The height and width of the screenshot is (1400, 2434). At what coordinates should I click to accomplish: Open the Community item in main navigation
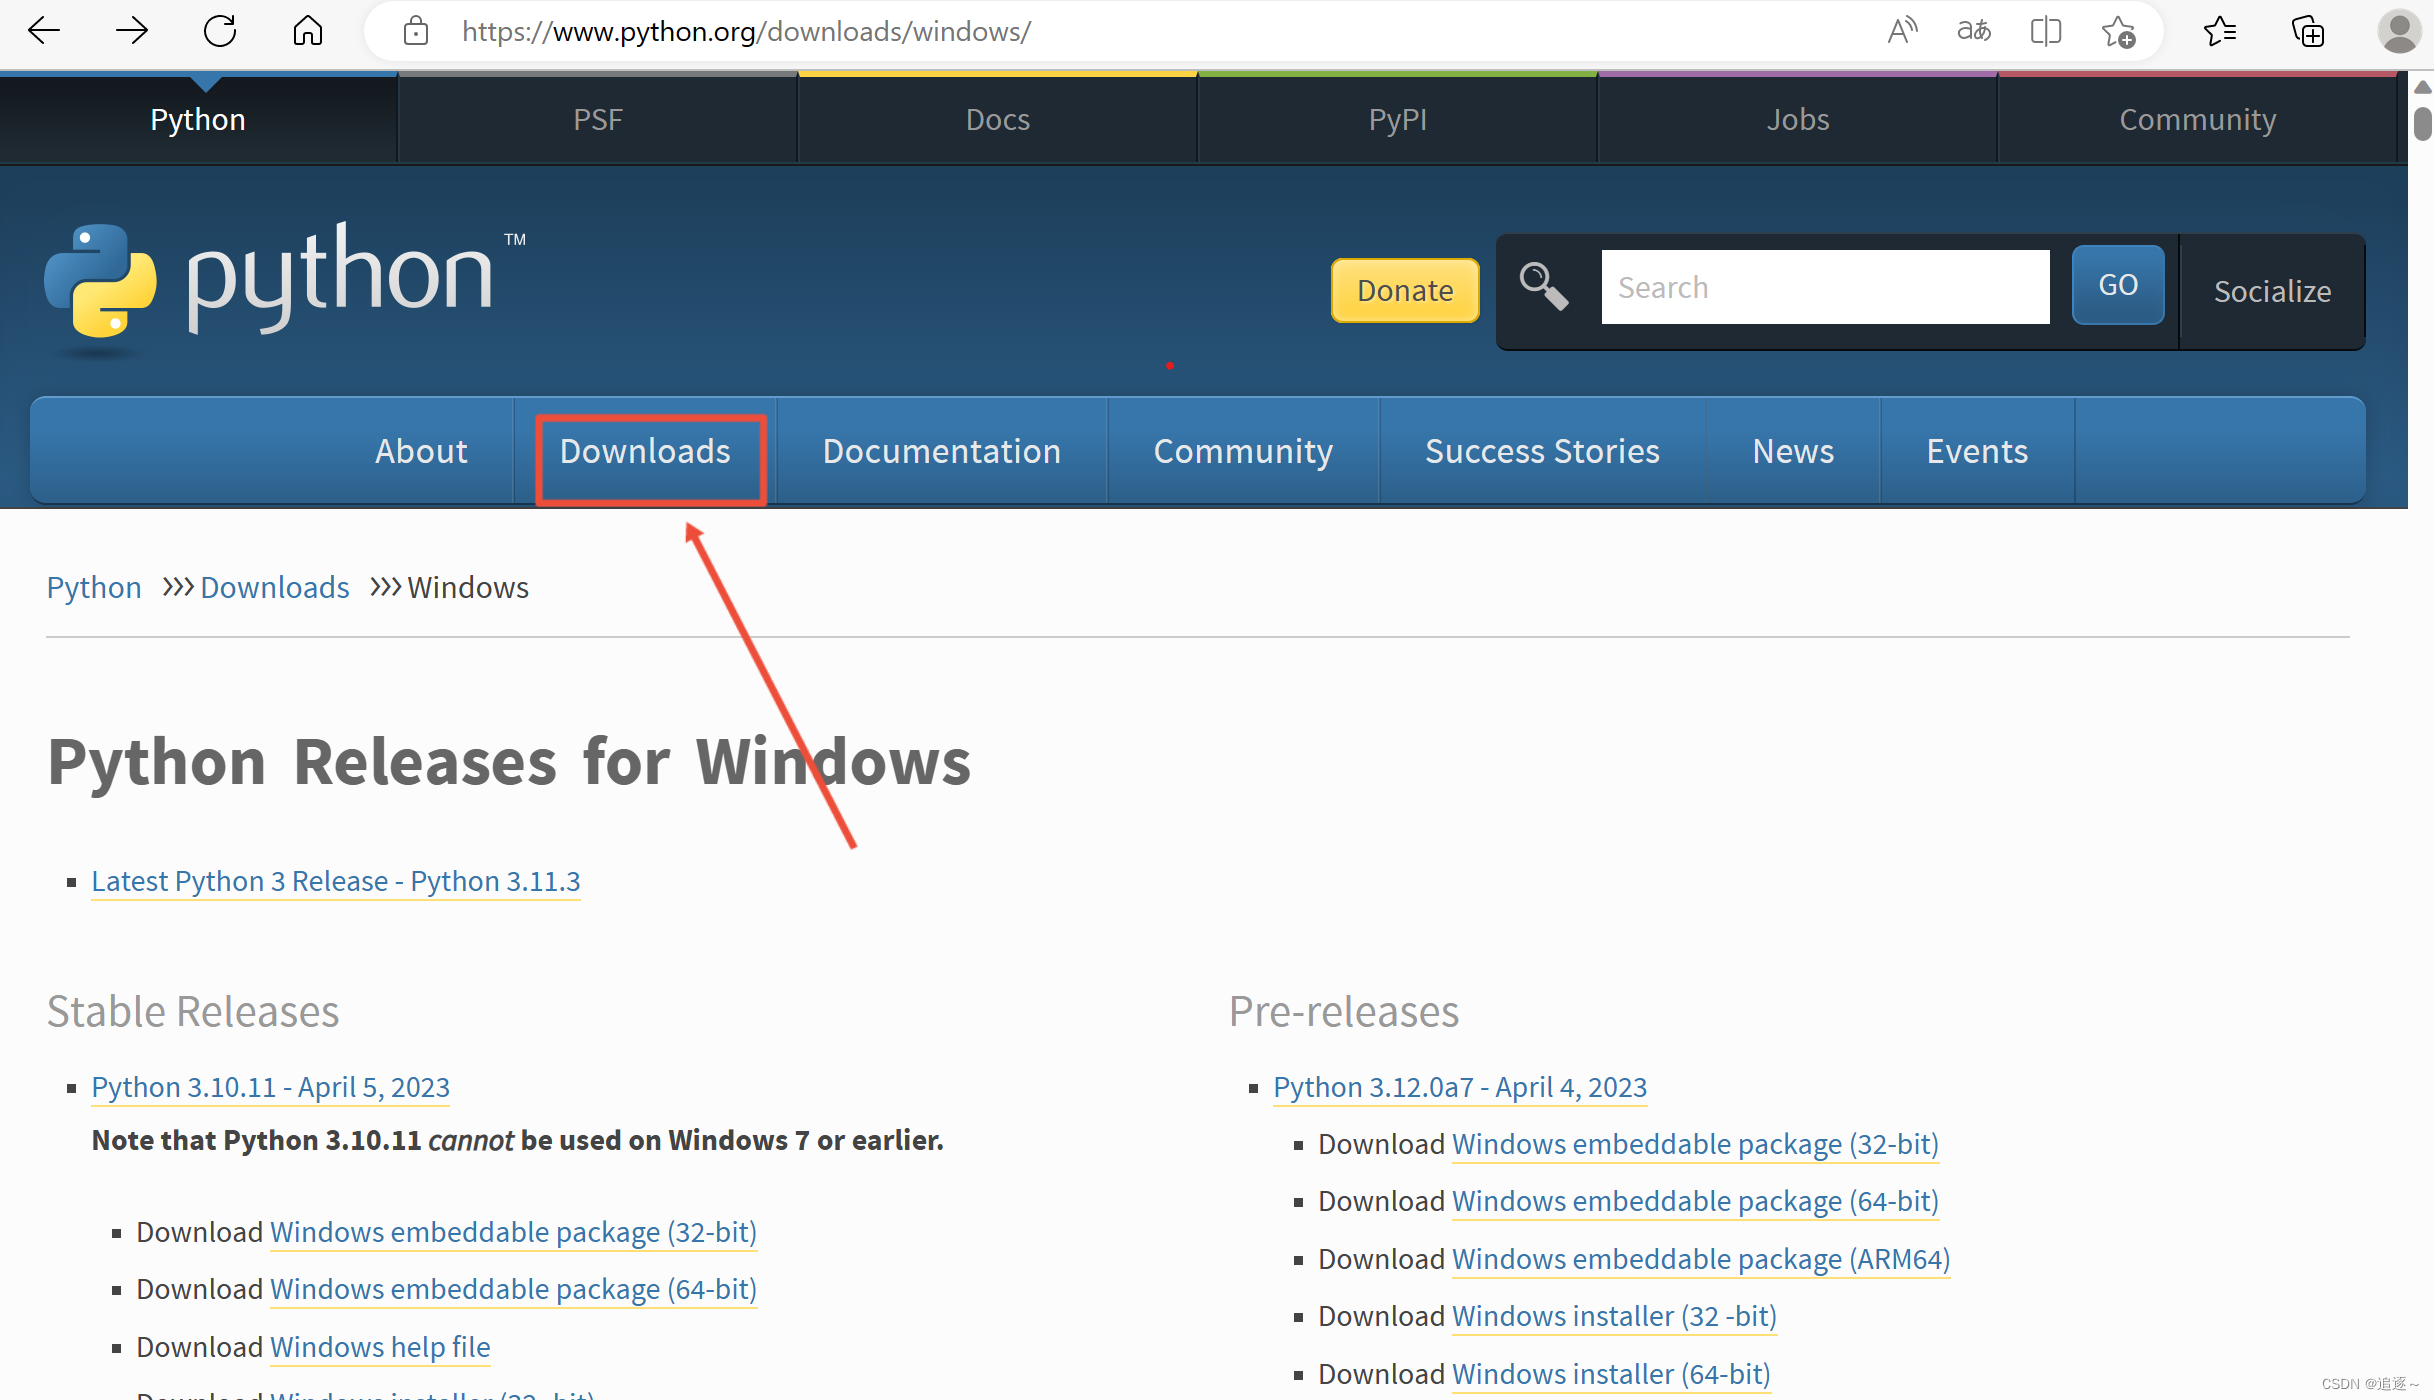point(1243,451)
